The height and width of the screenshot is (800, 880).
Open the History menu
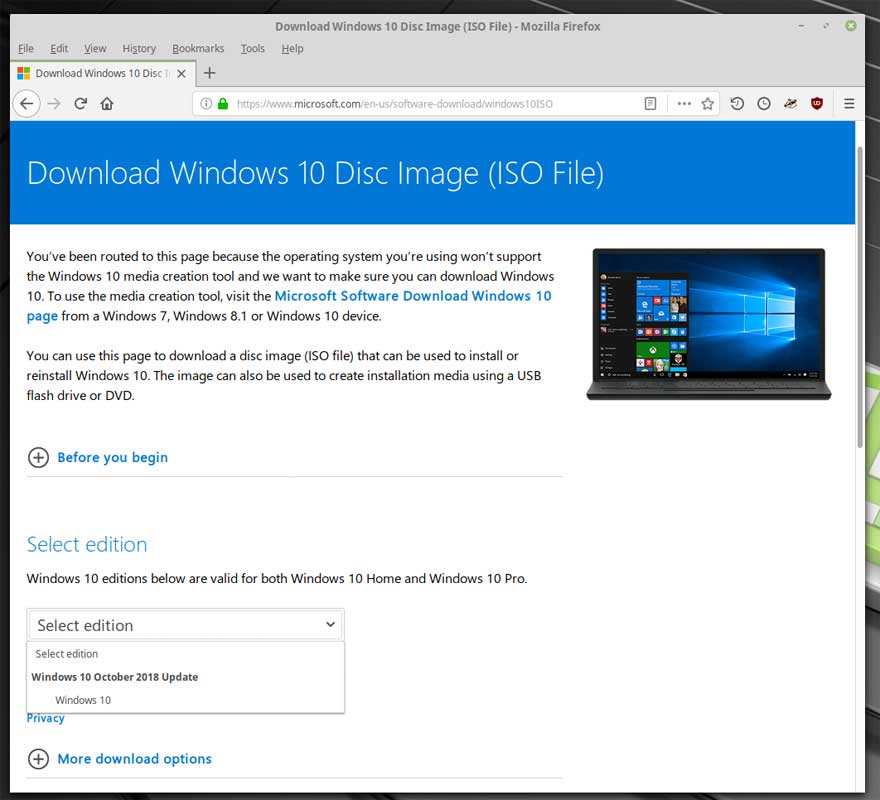pos(139,48)
